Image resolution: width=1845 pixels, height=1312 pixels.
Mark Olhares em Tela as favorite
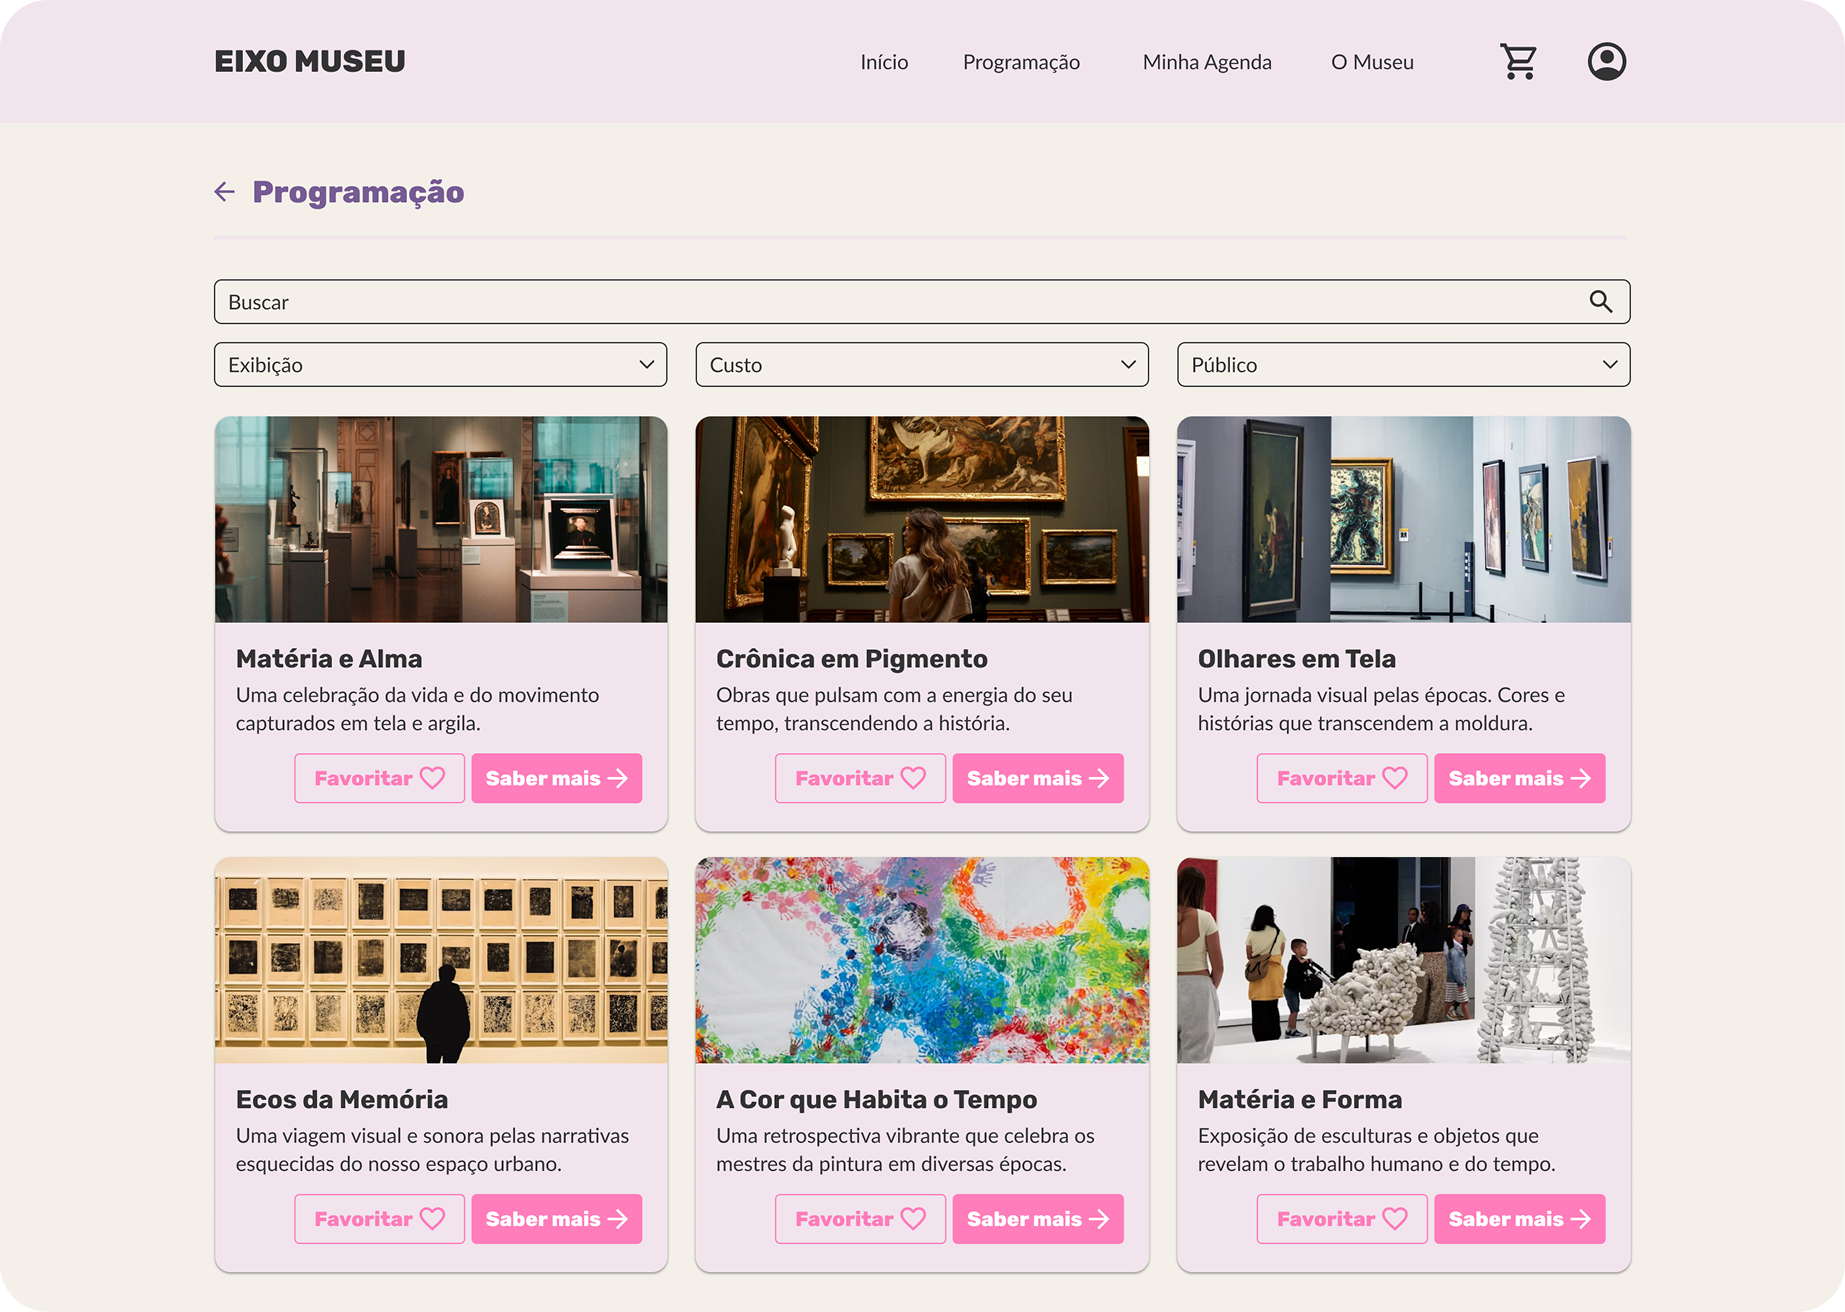tap(1341, 778)
